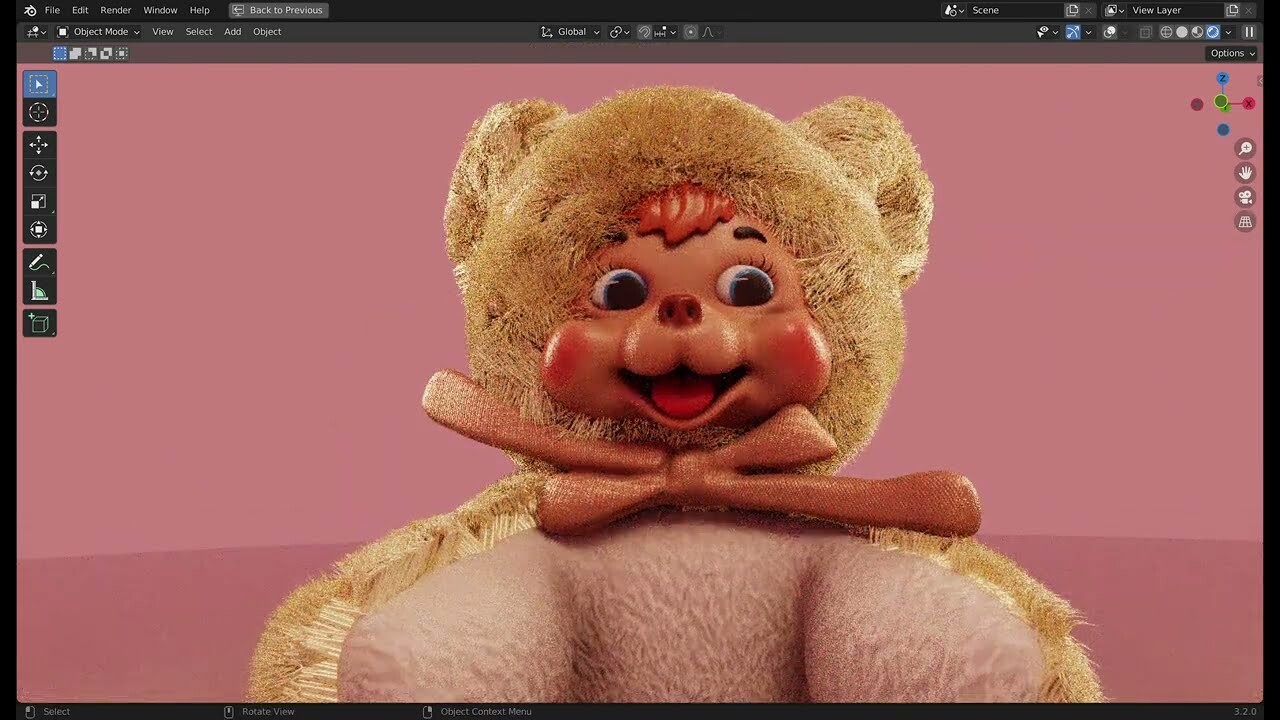1280x720 pixels.
Task: Click the Back to Previous button
Action: 278,10
